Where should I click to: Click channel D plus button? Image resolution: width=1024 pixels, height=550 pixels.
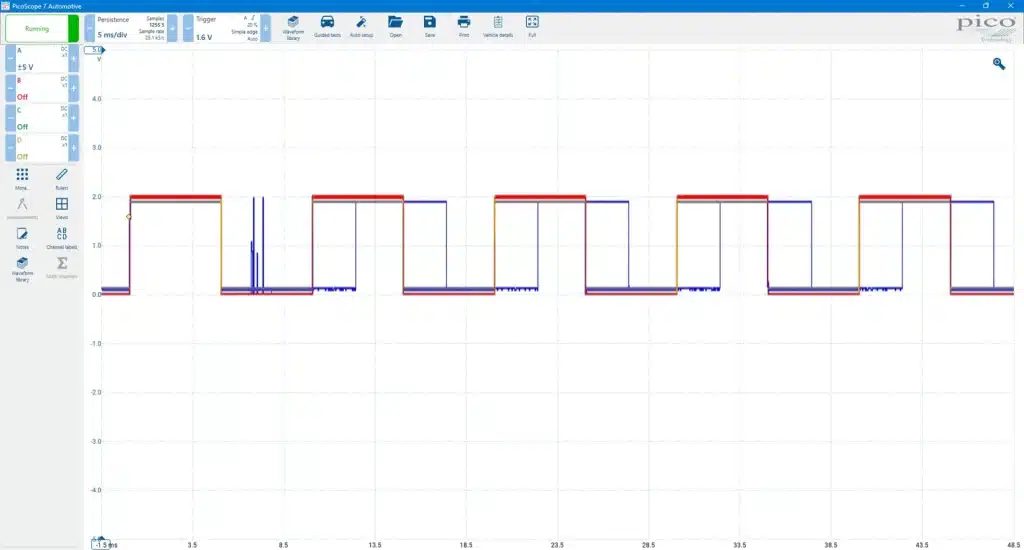(74, 148)
